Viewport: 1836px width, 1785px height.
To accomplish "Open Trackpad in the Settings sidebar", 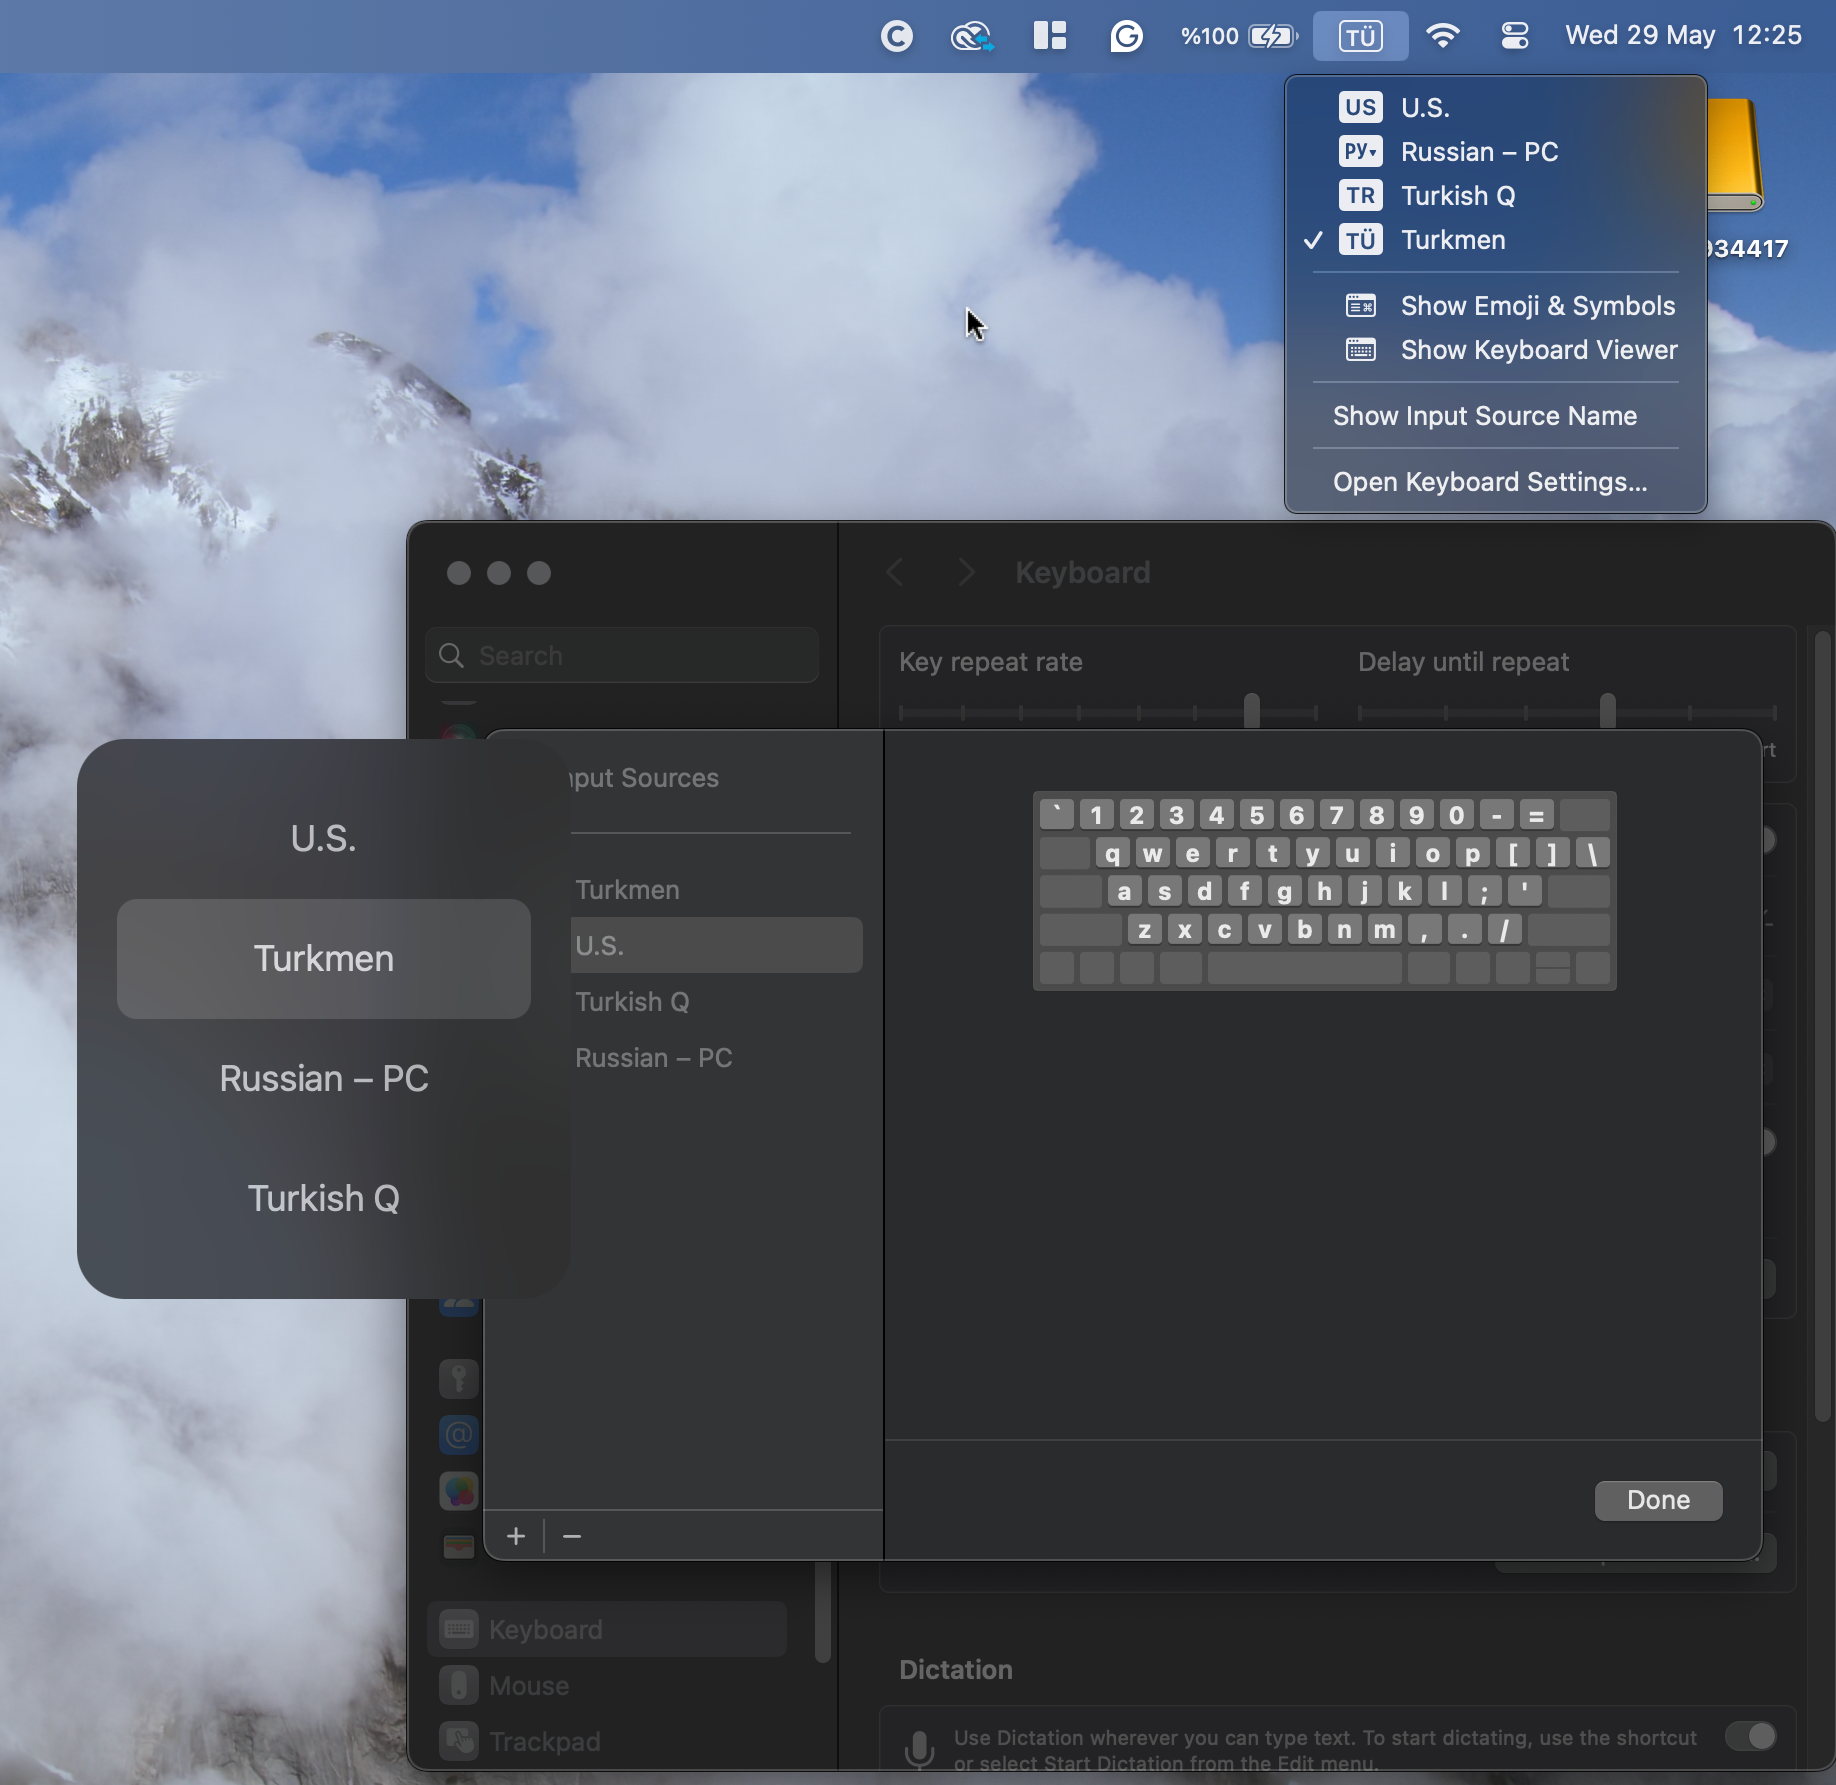I will click(608, 1742).
